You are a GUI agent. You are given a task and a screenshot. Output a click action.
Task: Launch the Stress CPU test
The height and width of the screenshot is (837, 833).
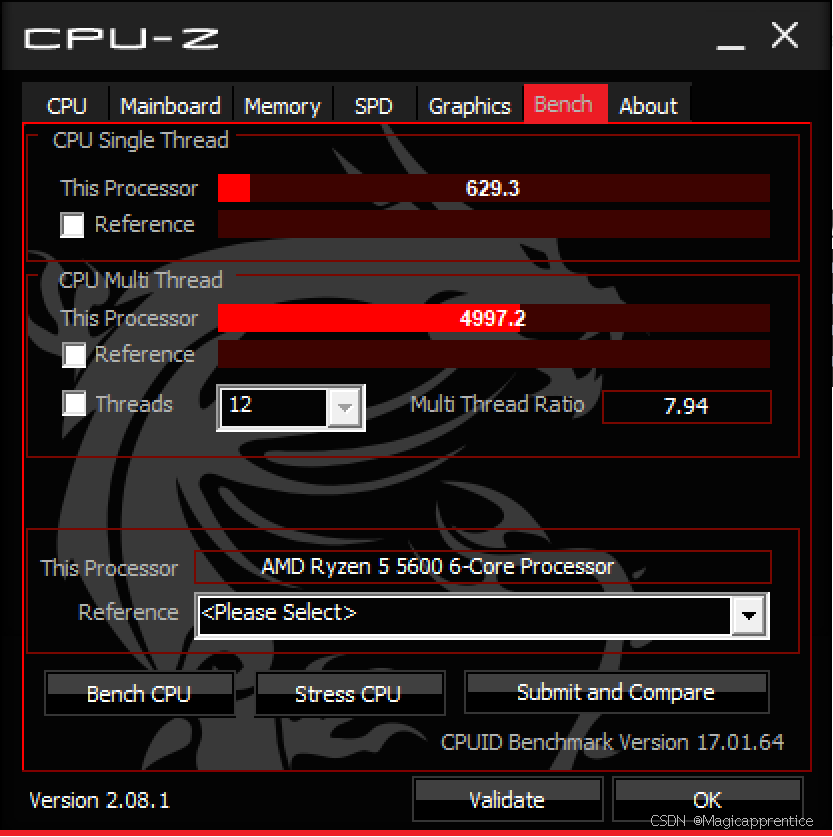(350, 693)
